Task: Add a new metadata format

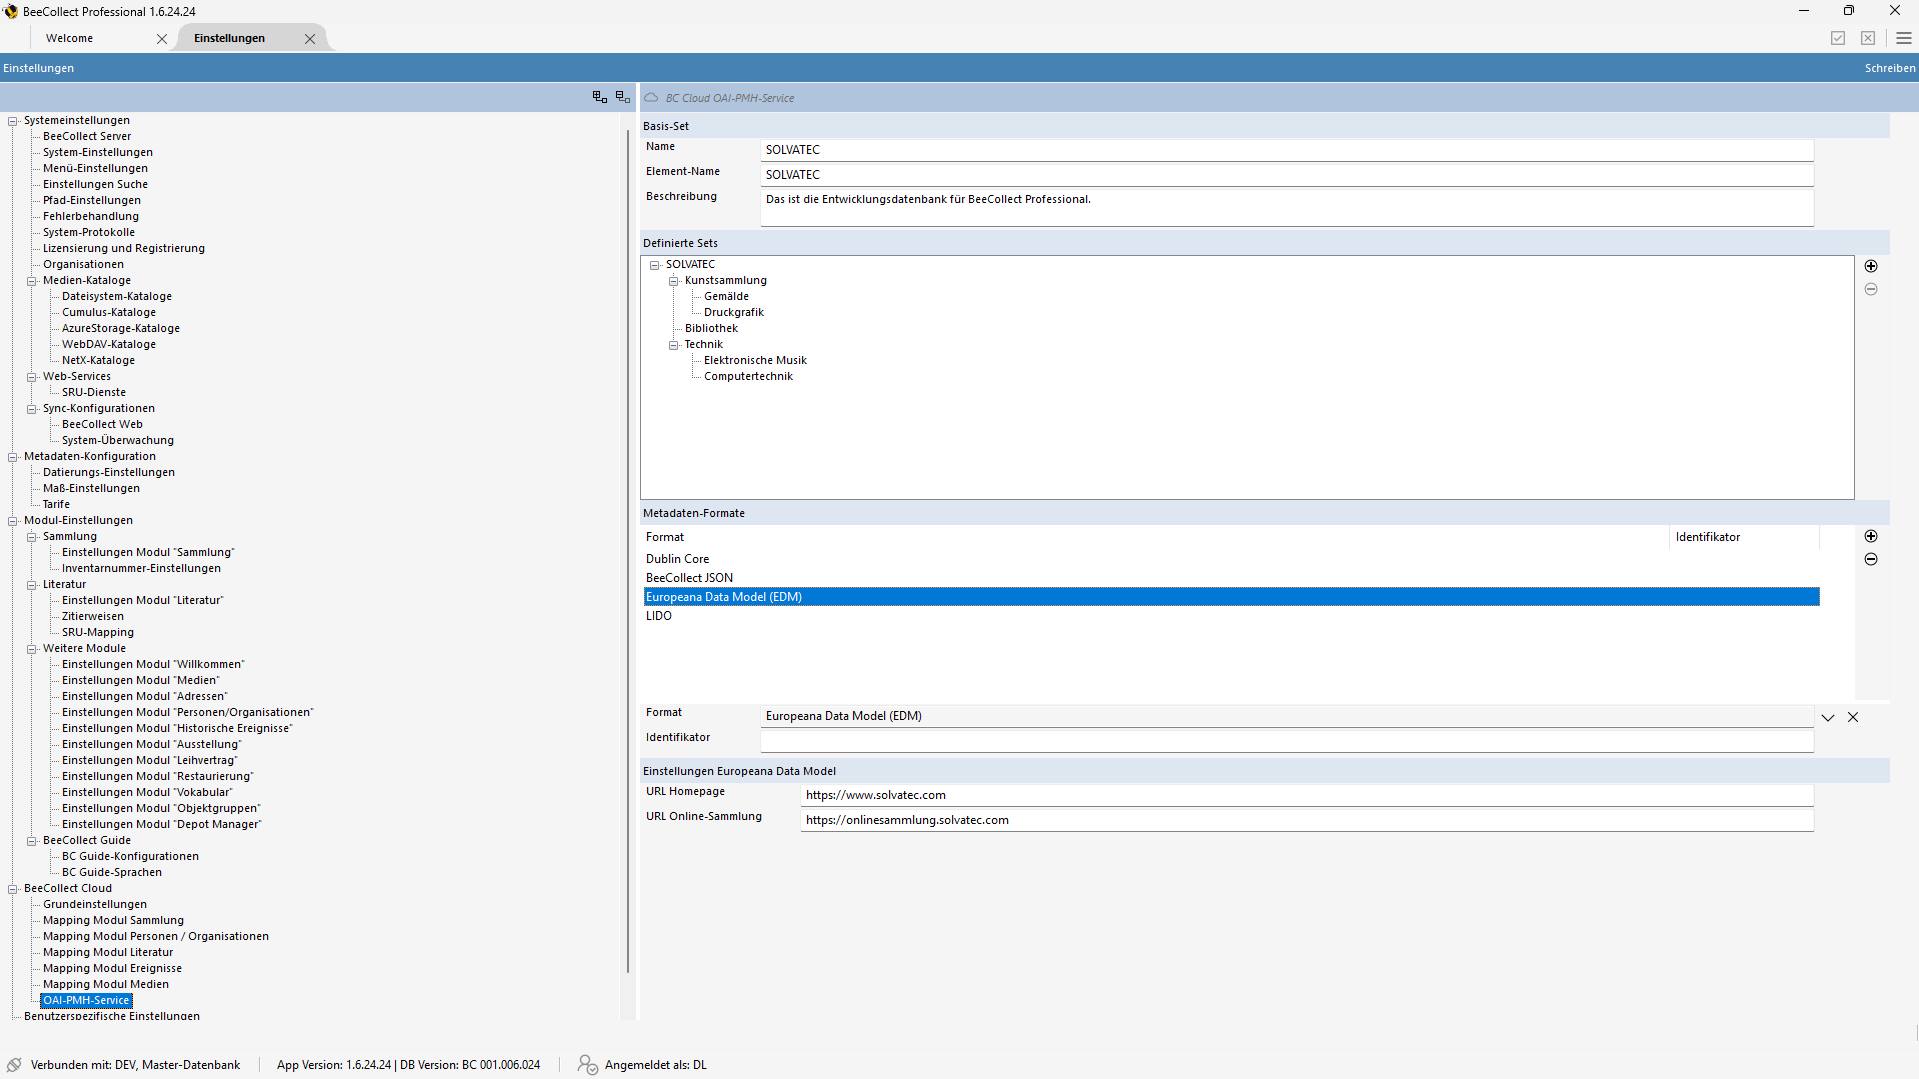Action: point(1870,536)
